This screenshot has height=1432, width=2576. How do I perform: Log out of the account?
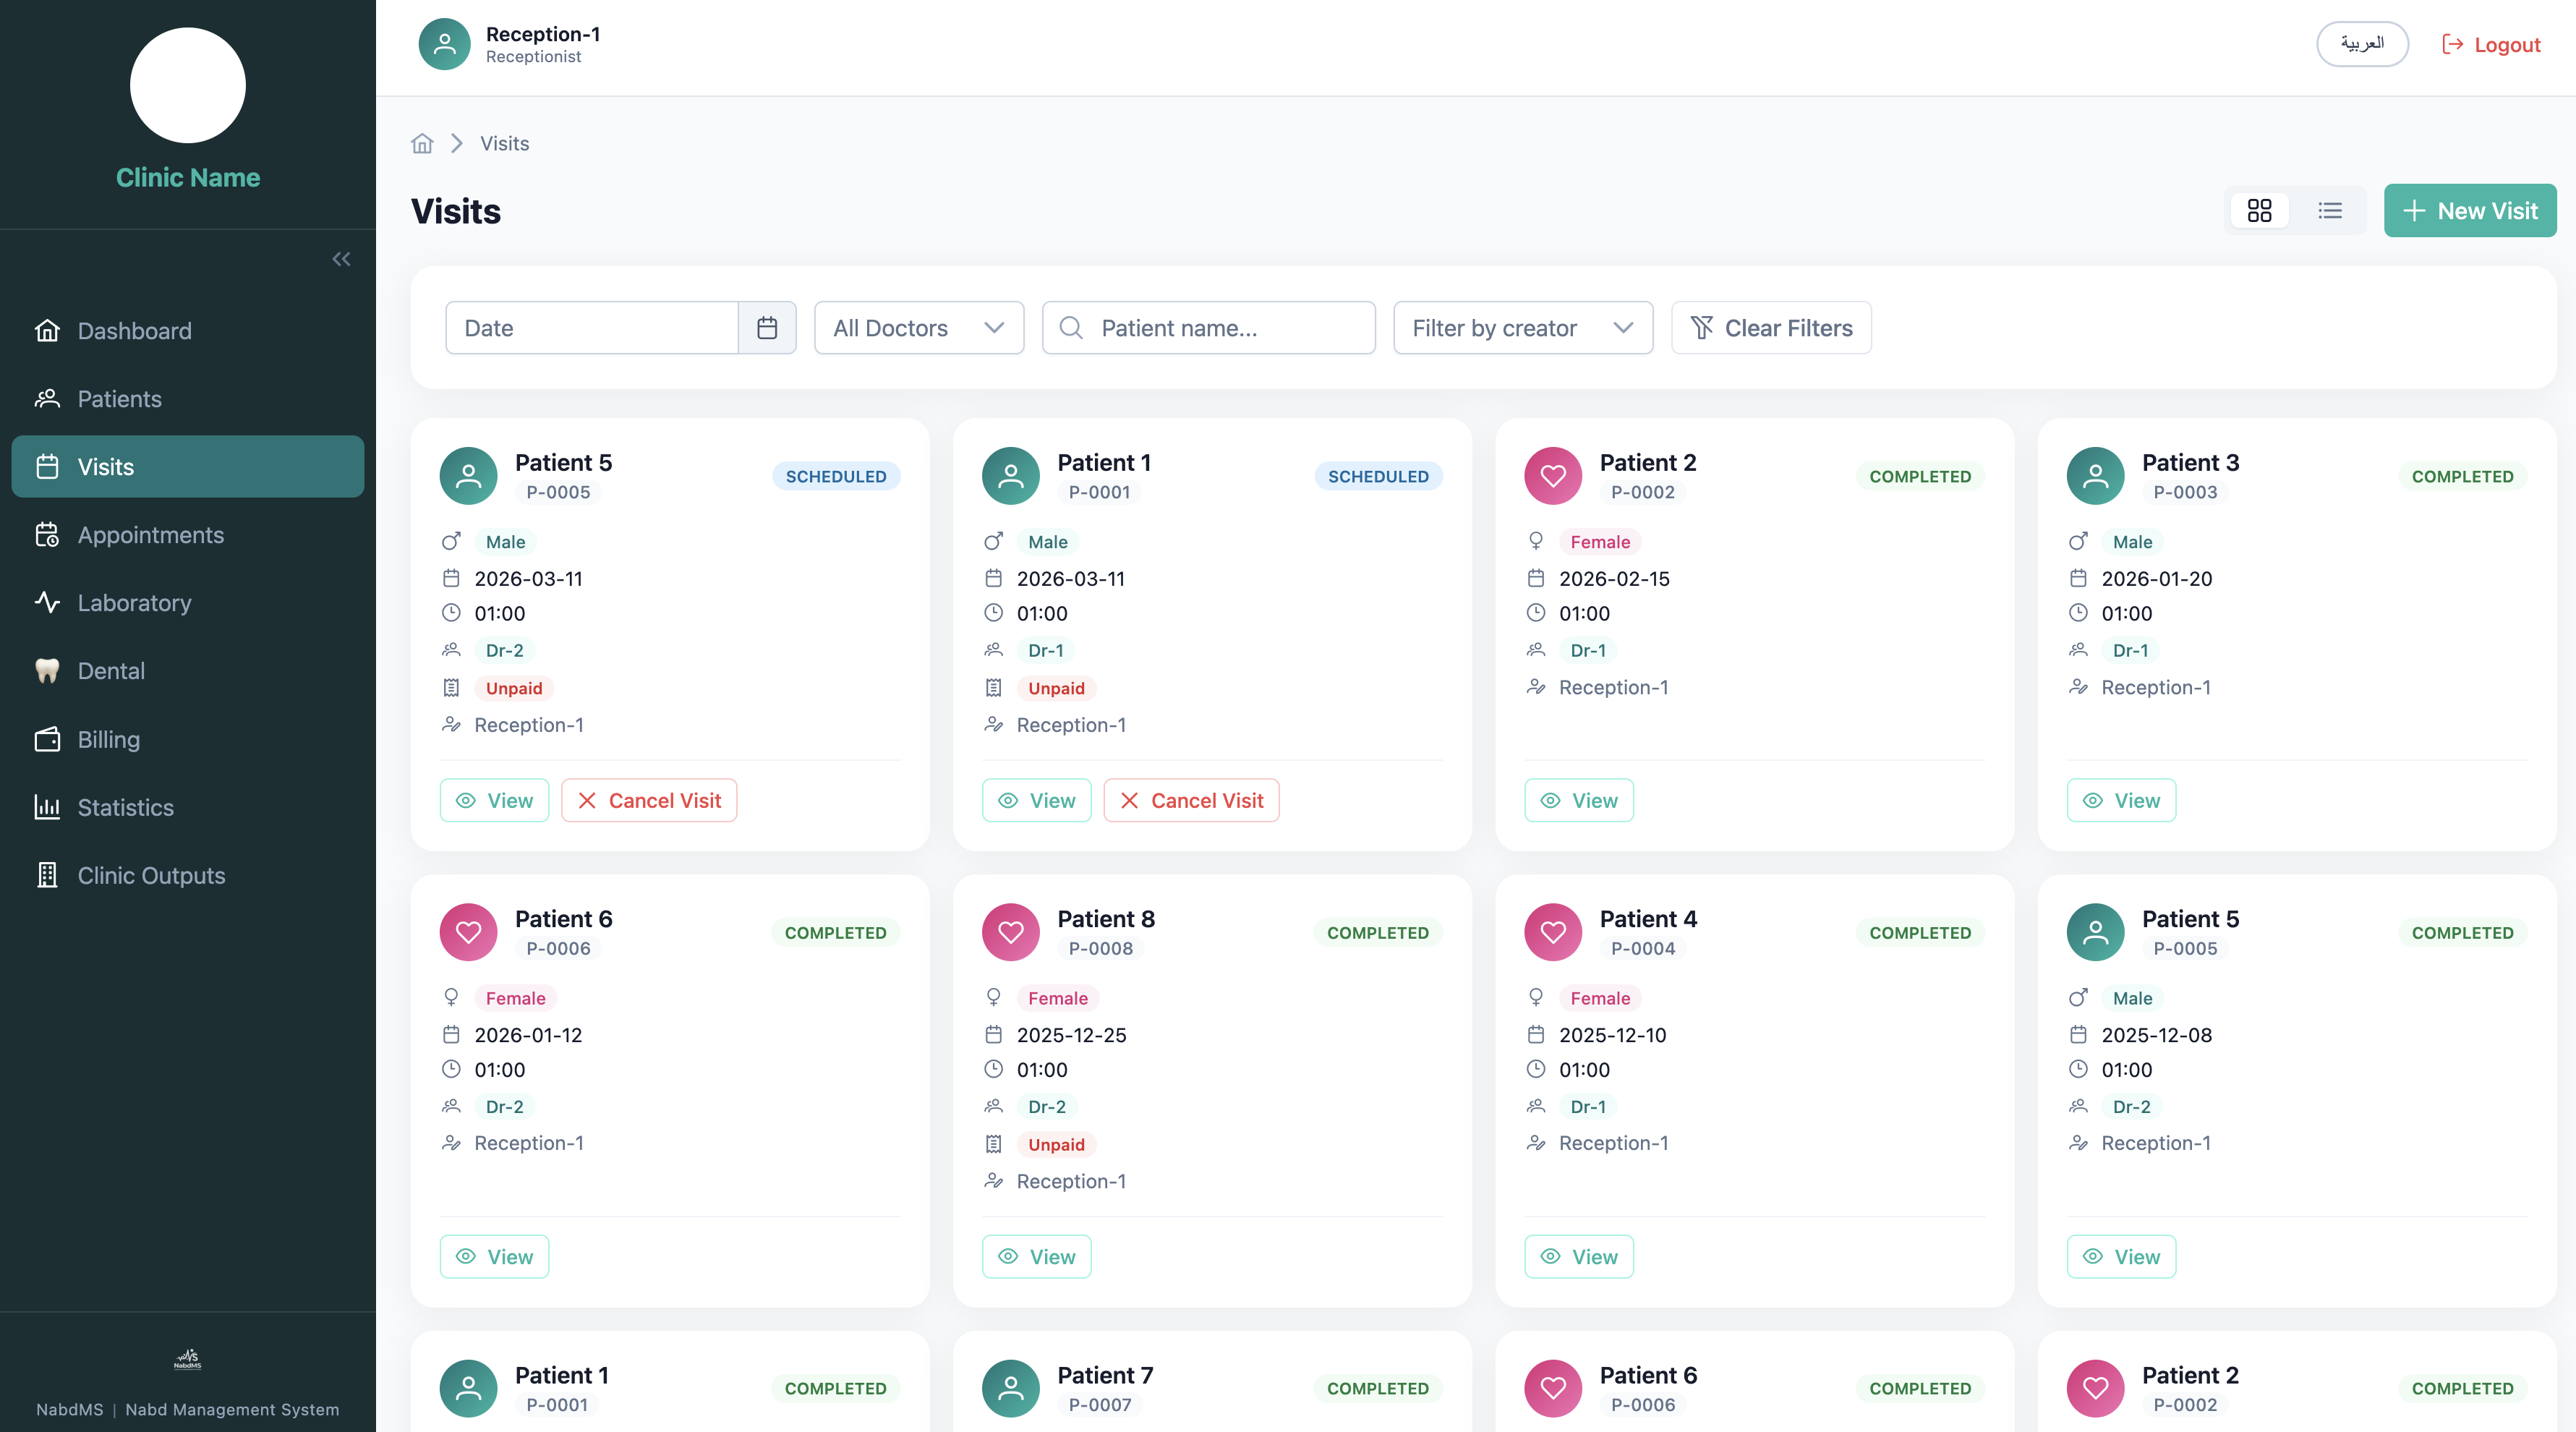pos(2491,44)
